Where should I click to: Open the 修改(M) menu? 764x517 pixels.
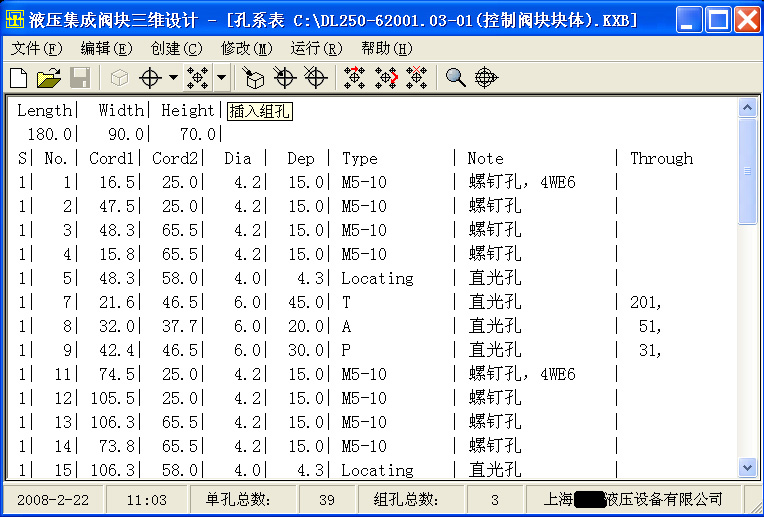coord(247,48)
